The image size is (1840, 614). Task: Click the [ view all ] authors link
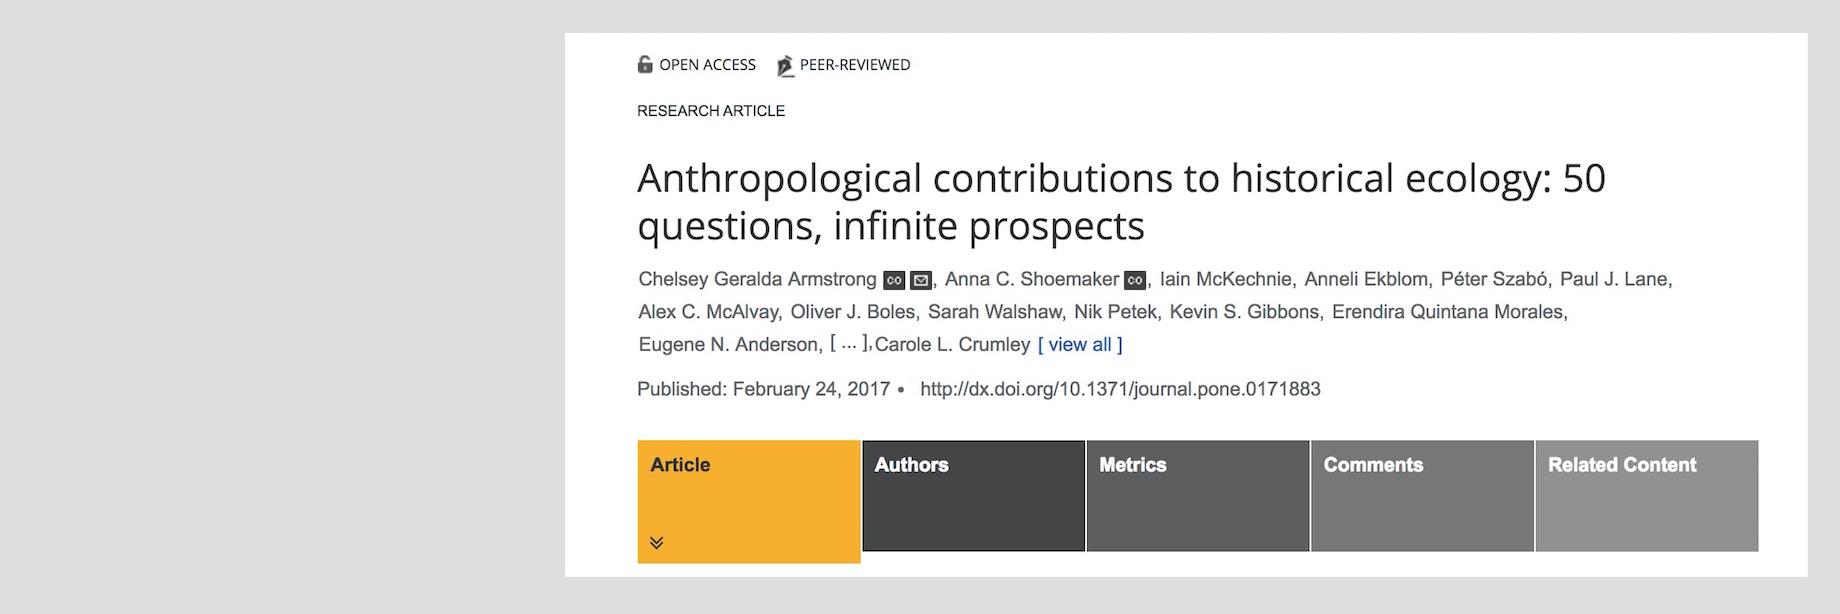(x=1080, y=345)
